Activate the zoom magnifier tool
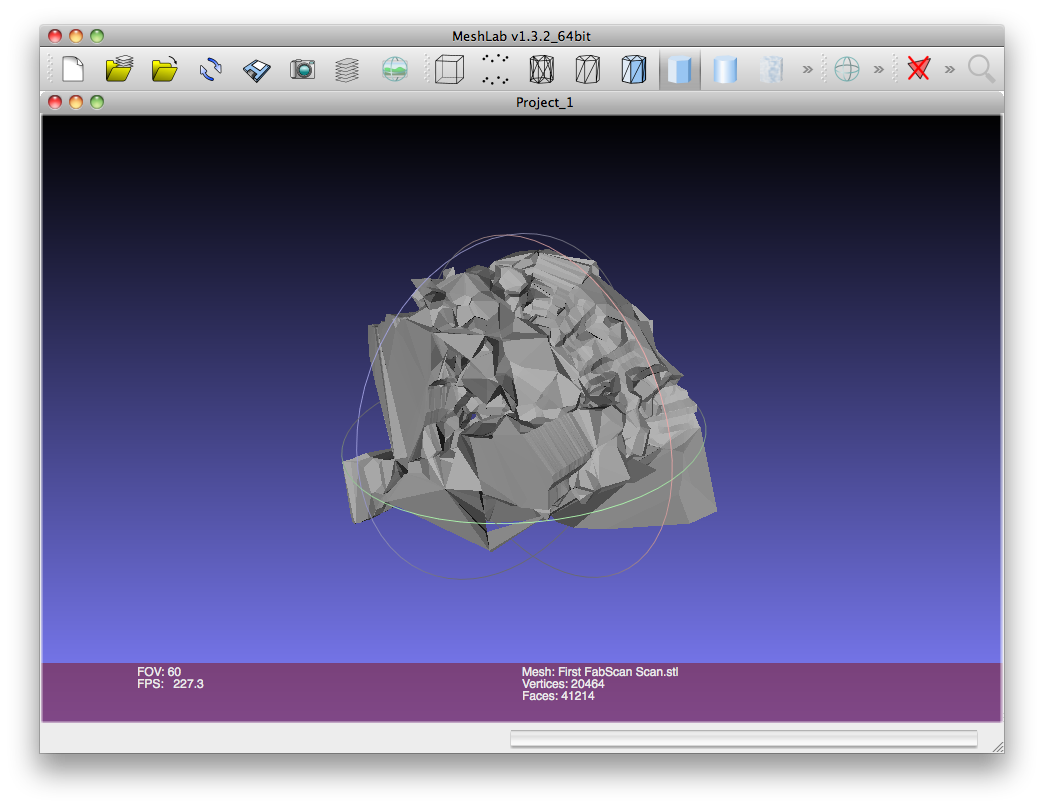 980,69
